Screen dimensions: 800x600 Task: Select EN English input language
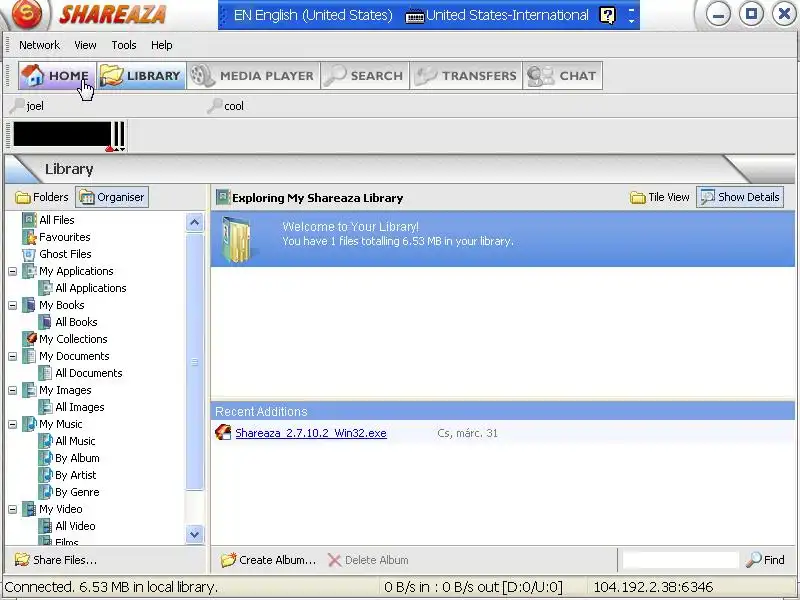313,15
